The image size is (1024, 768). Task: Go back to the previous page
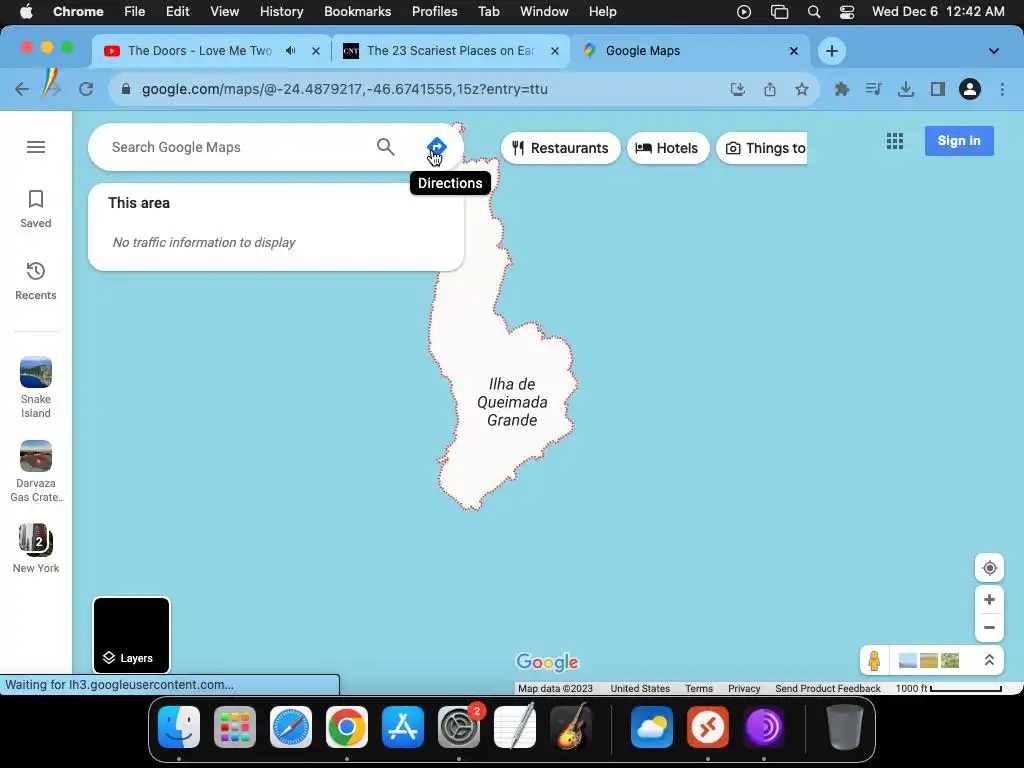[22, 89]
